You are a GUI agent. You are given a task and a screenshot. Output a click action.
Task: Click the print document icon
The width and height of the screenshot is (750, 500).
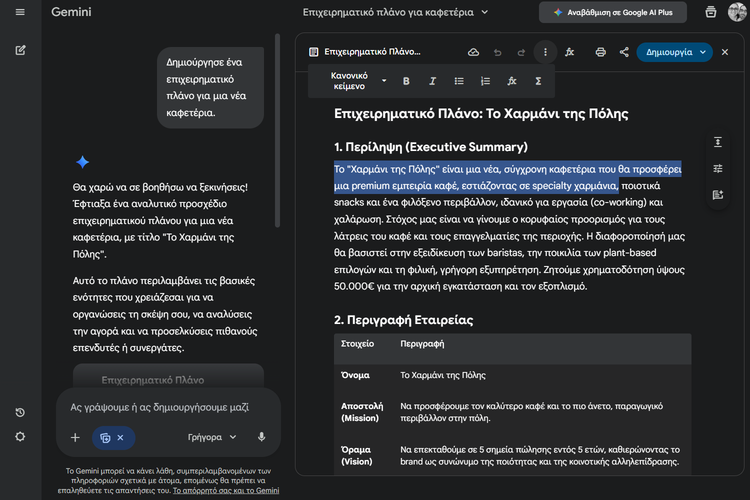tap(600, 52)
